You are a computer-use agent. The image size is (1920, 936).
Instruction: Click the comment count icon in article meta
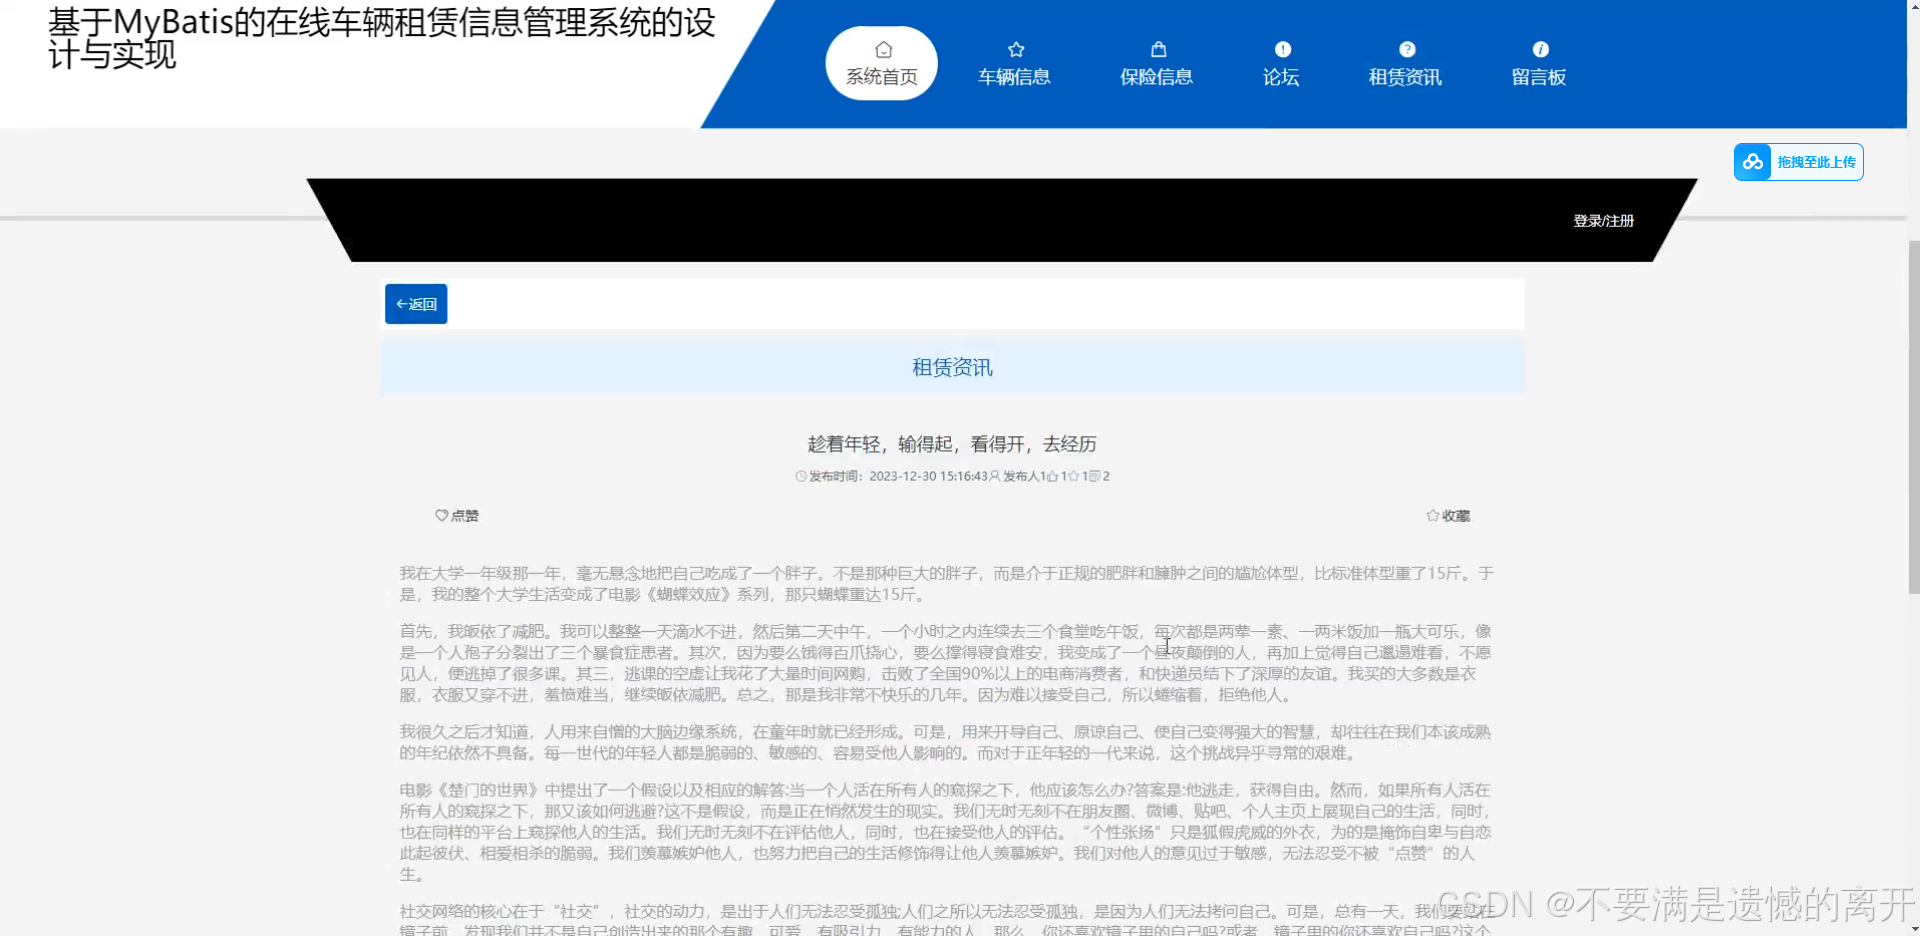(1095, 476)
